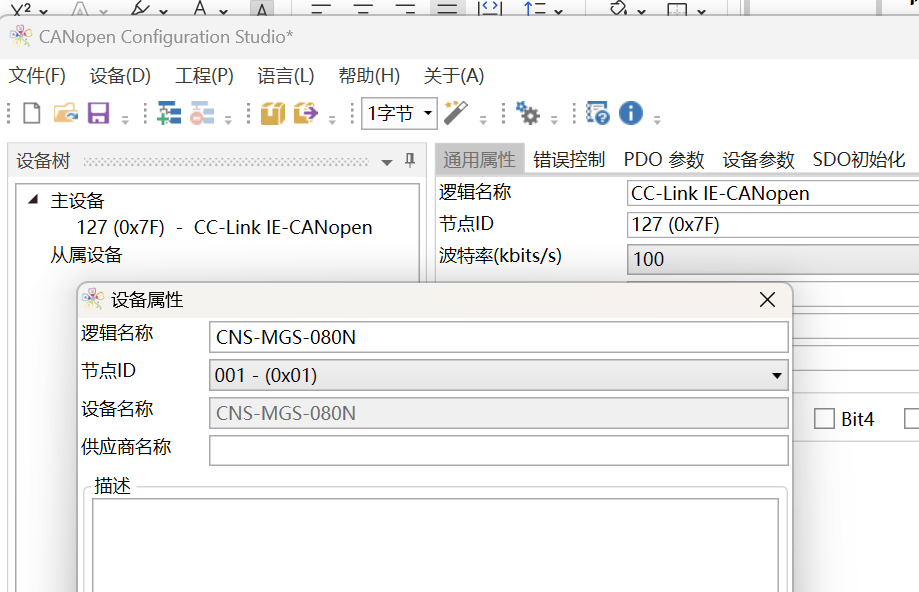
Task: Click the CANopen Configuration Studio title icon
Action: [21, 36]
